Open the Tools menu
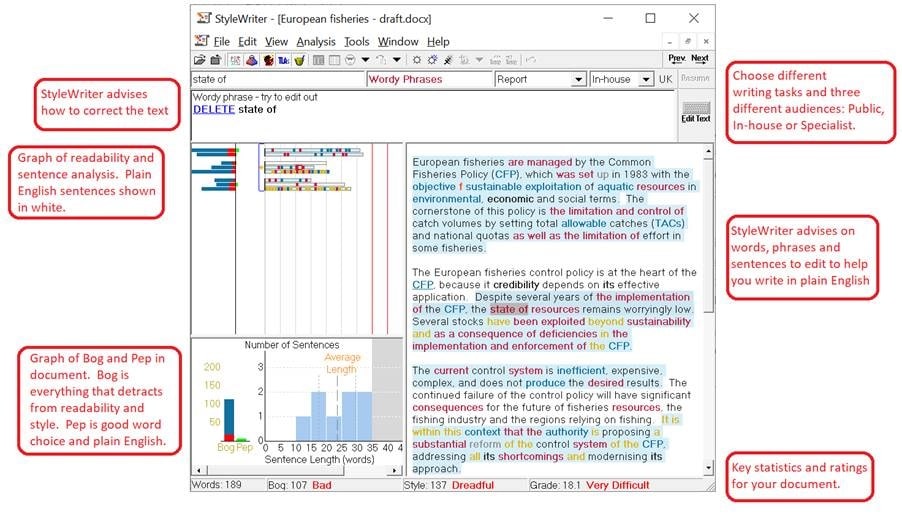 [x=357, y=41]
